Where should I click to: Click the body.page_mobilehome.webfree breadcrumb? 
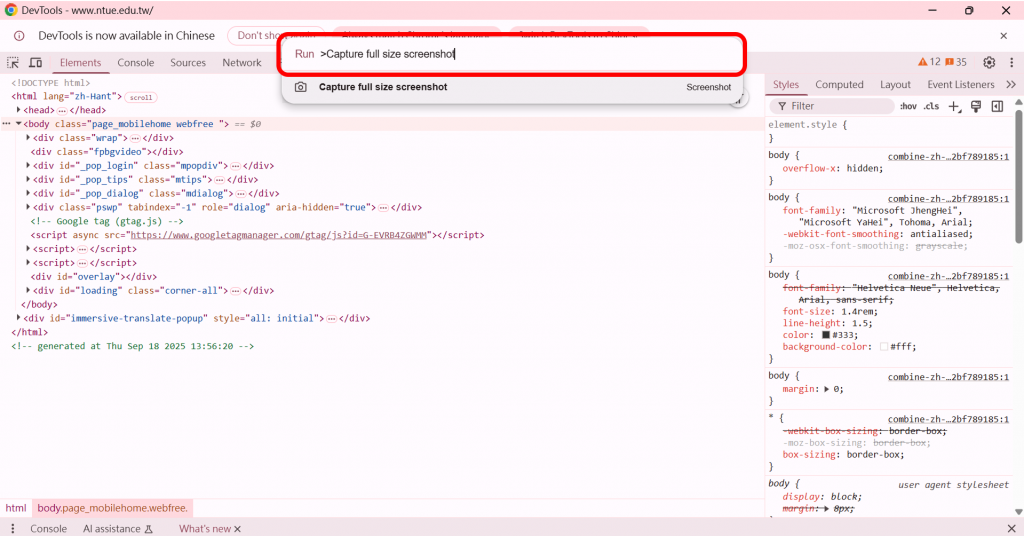[112, 508]
